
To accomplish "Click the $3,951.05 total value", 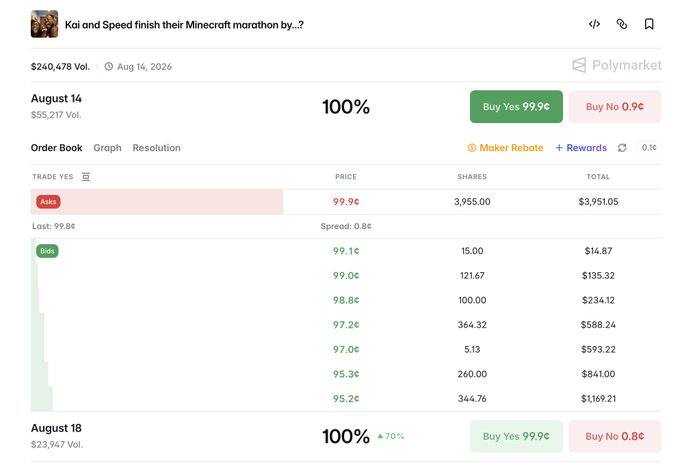I will tap(598, 202).
